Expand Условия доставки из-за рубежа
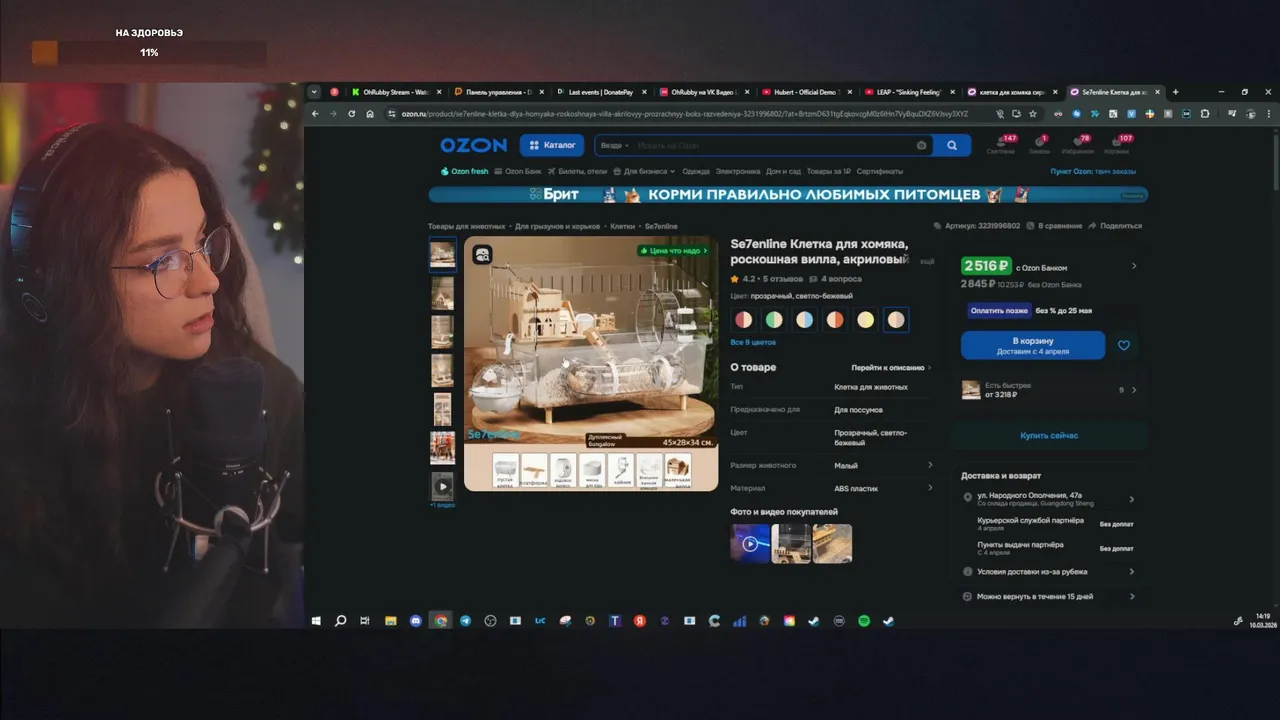This screenshot has width=1280, height=720. click(x=1049, y=572)
